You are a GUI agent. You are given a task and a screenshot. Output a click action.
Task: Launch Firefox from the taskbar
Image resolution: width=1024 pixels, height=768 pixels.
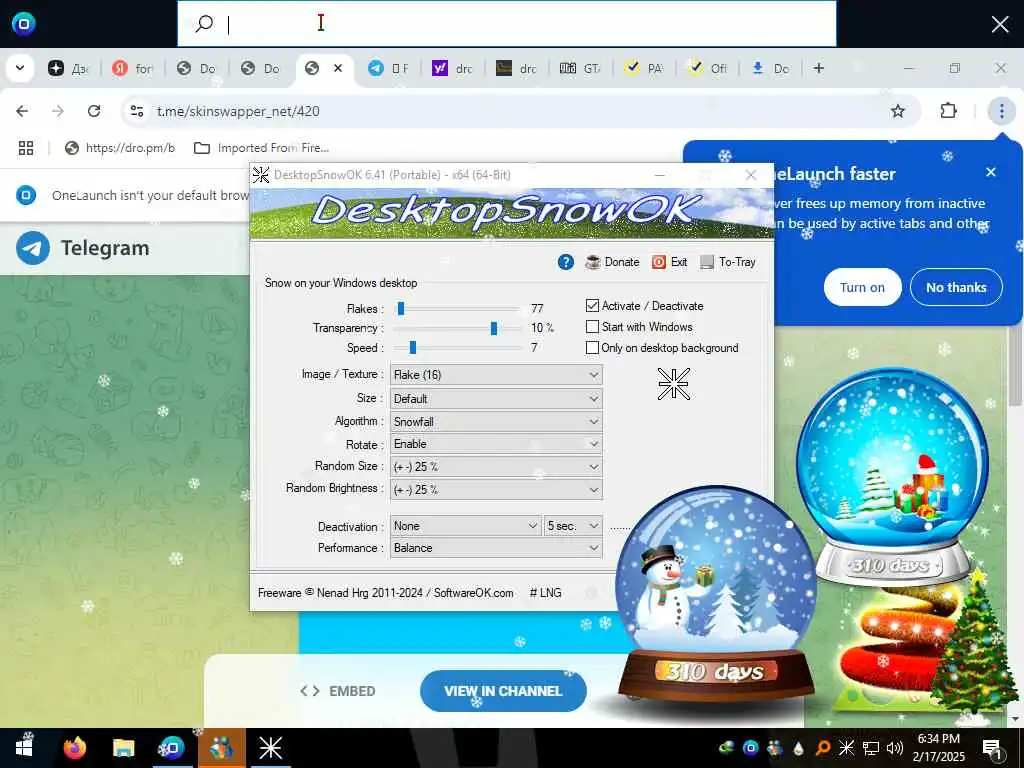click(x=74, y=748)
